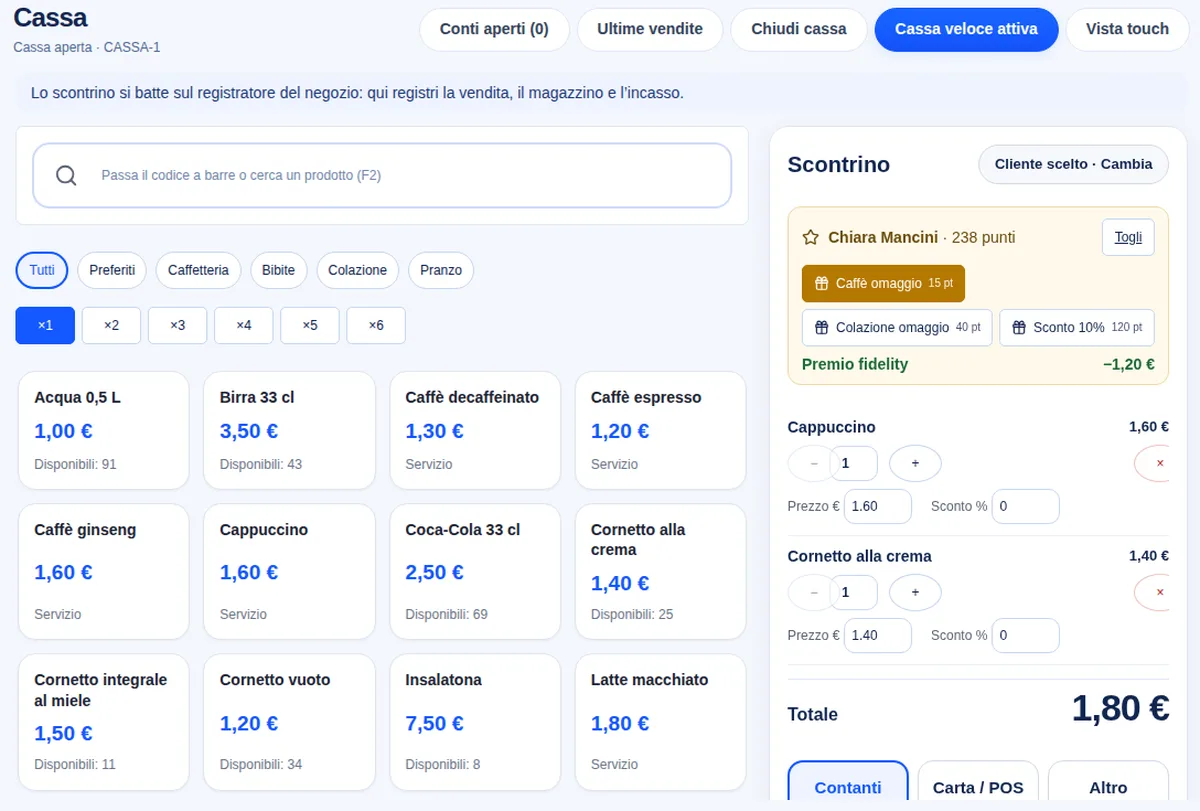Click the Cornetto alla crema quantity field
Viewport: 1200px width, 811px height.
click(x=854, y=593)
